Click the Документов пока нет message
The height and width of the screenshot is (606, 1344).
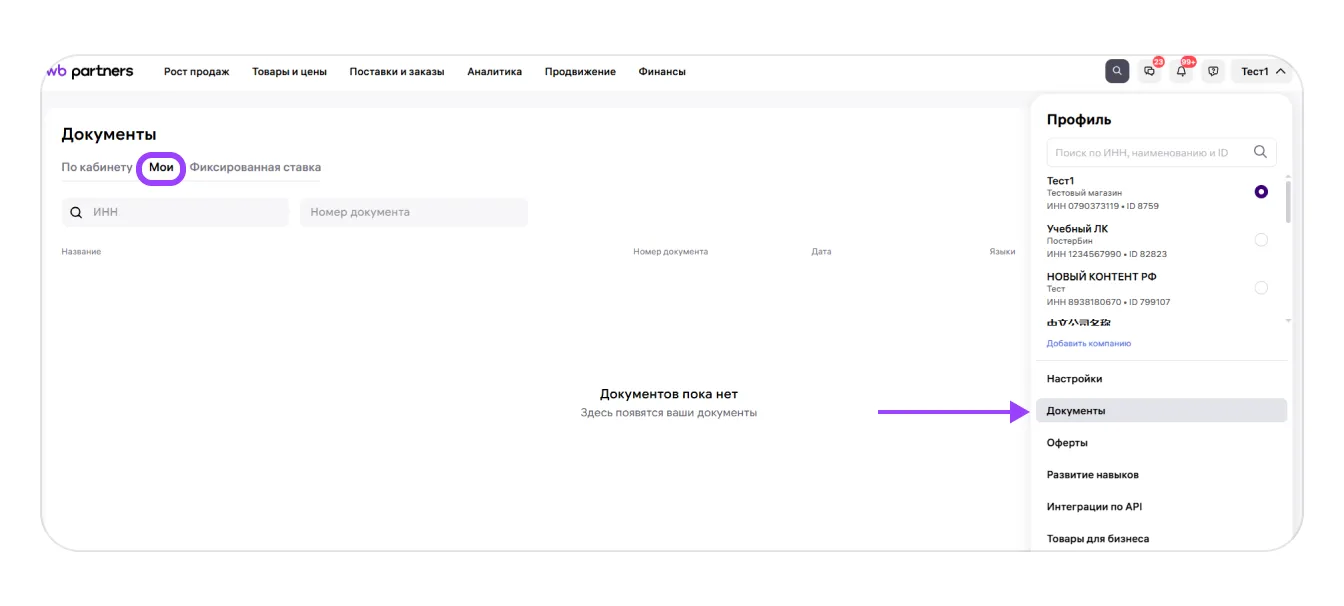tap(669, 394)
